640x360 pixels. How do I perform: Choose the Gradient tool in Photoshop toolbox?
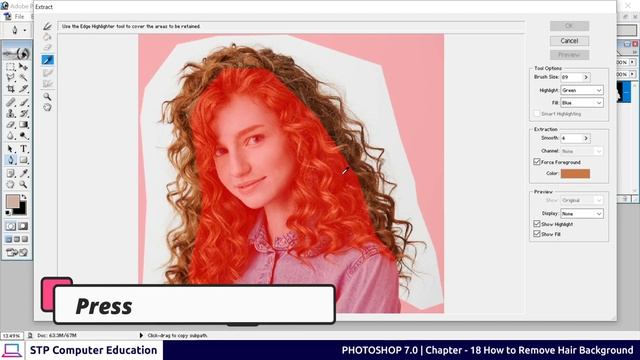pyautogui.click(x=23, y=124)
